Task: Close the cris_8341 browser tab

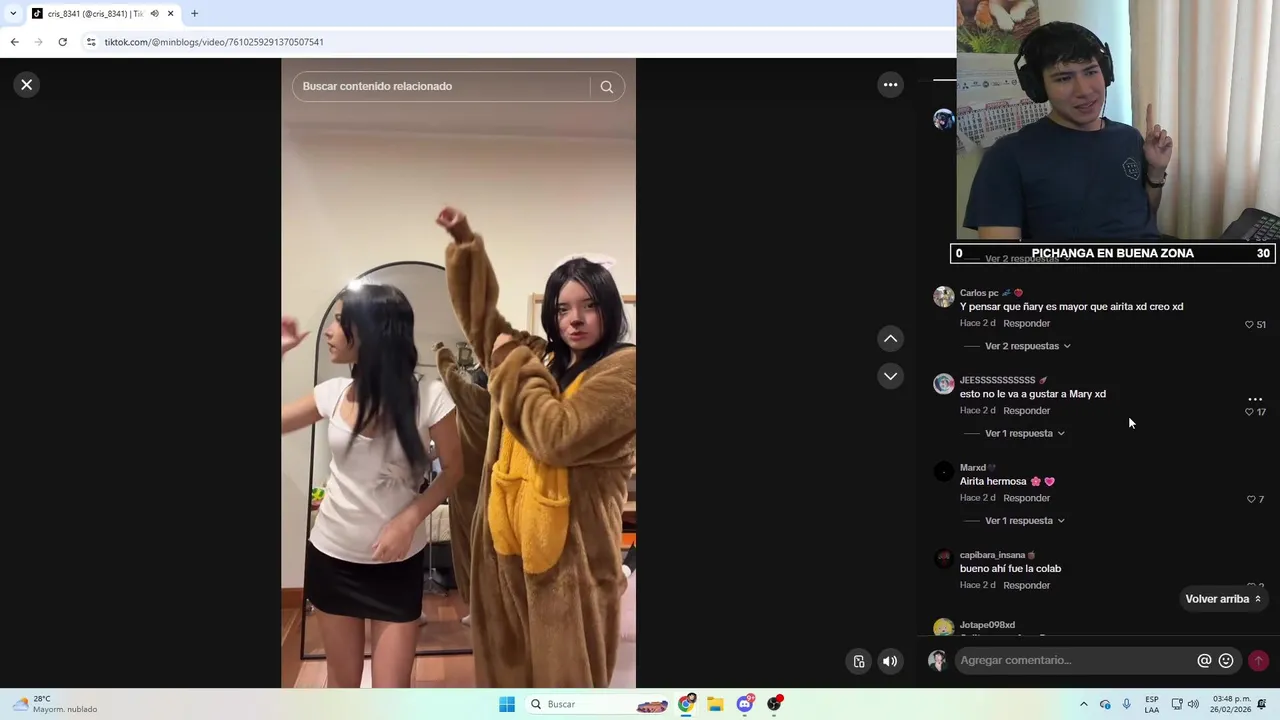Action: tap(171, 14)
